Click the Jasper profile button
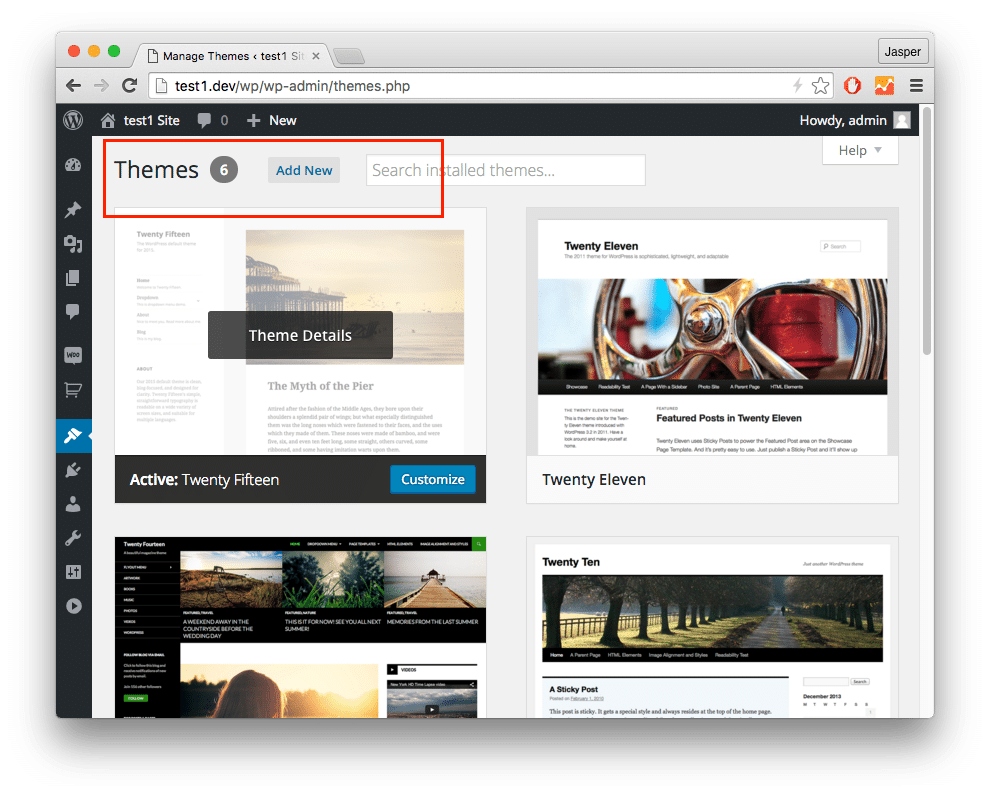The image size is (990, 798). coord(902,52)
